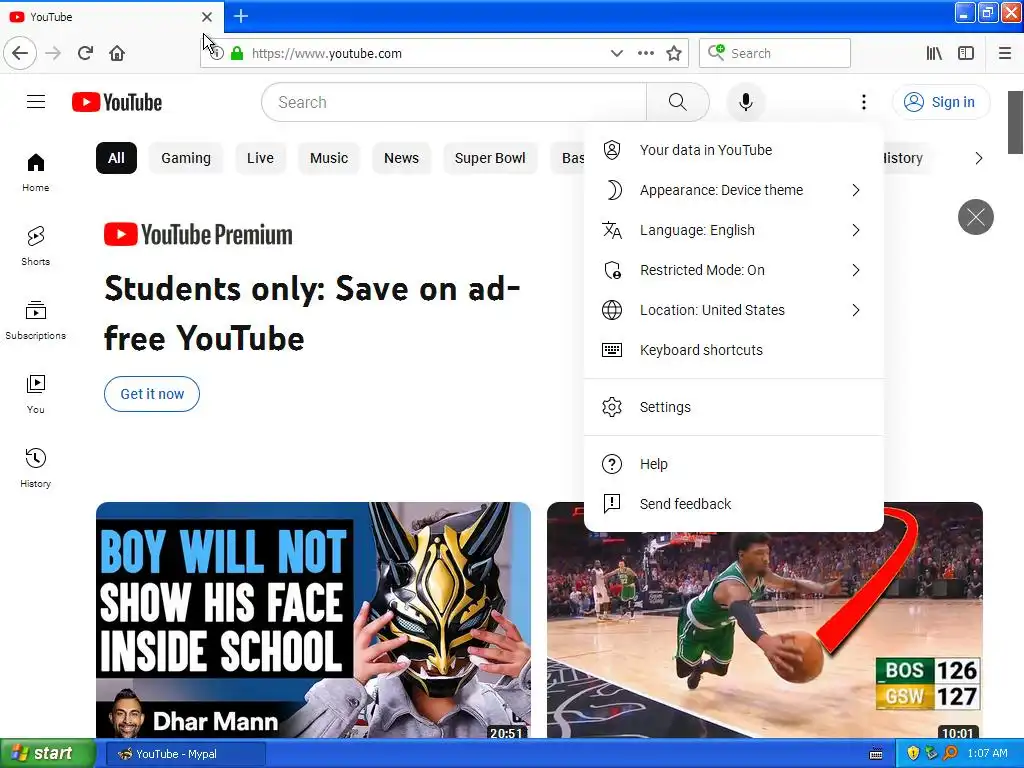Reload the page

tap(86, 53)
